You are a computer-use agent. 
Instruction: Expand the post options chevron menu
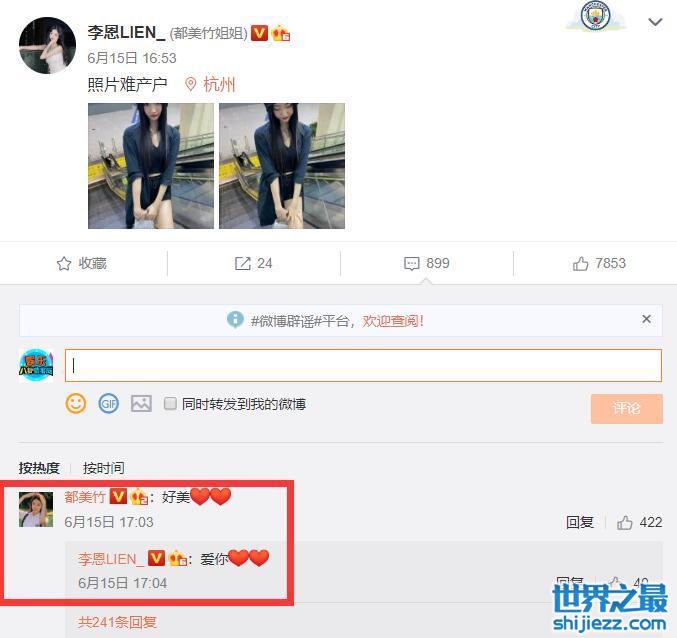click(655, 22)
